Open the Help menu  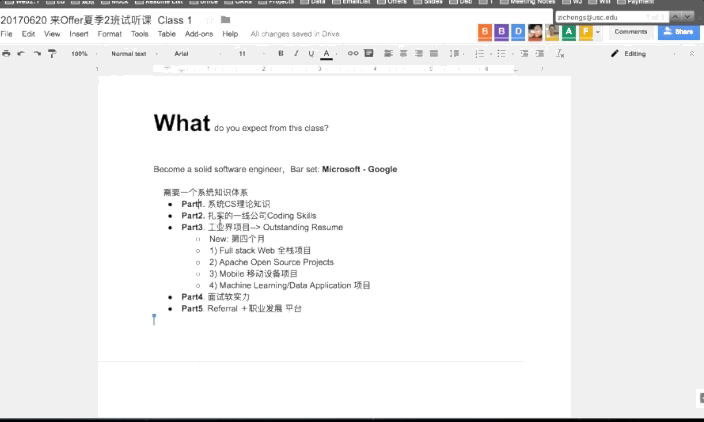(230, 34)
